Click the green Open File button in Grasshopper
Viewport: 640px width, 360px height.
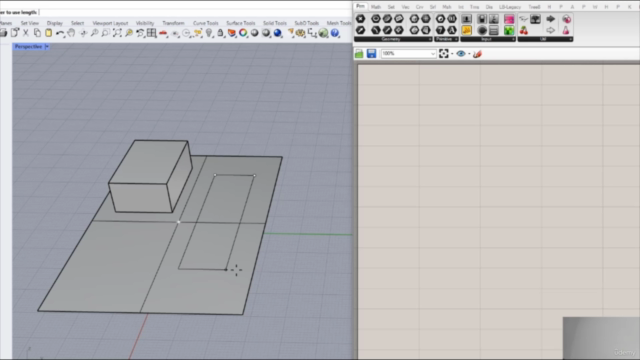(x=359, y=53)
